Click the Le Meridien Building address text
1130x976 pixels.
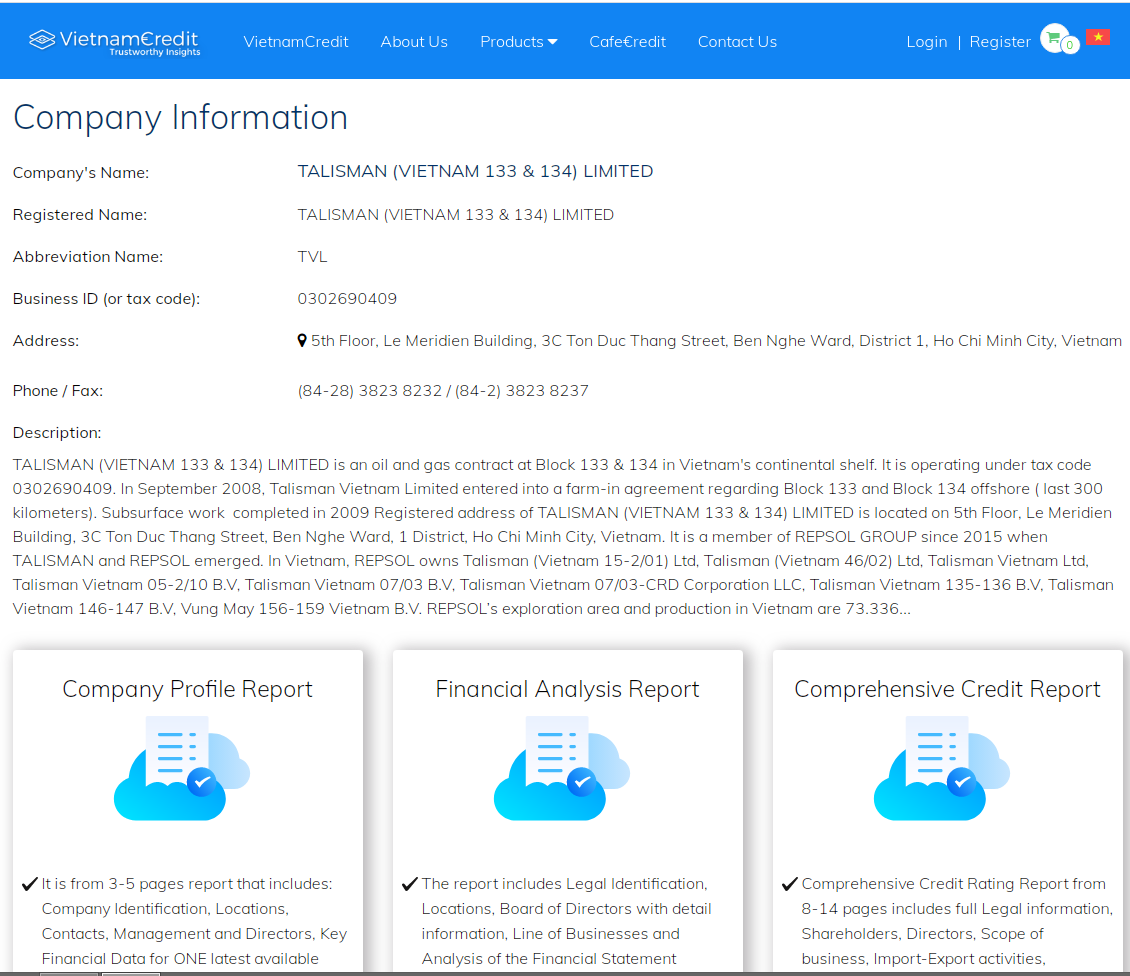point(716,340)
